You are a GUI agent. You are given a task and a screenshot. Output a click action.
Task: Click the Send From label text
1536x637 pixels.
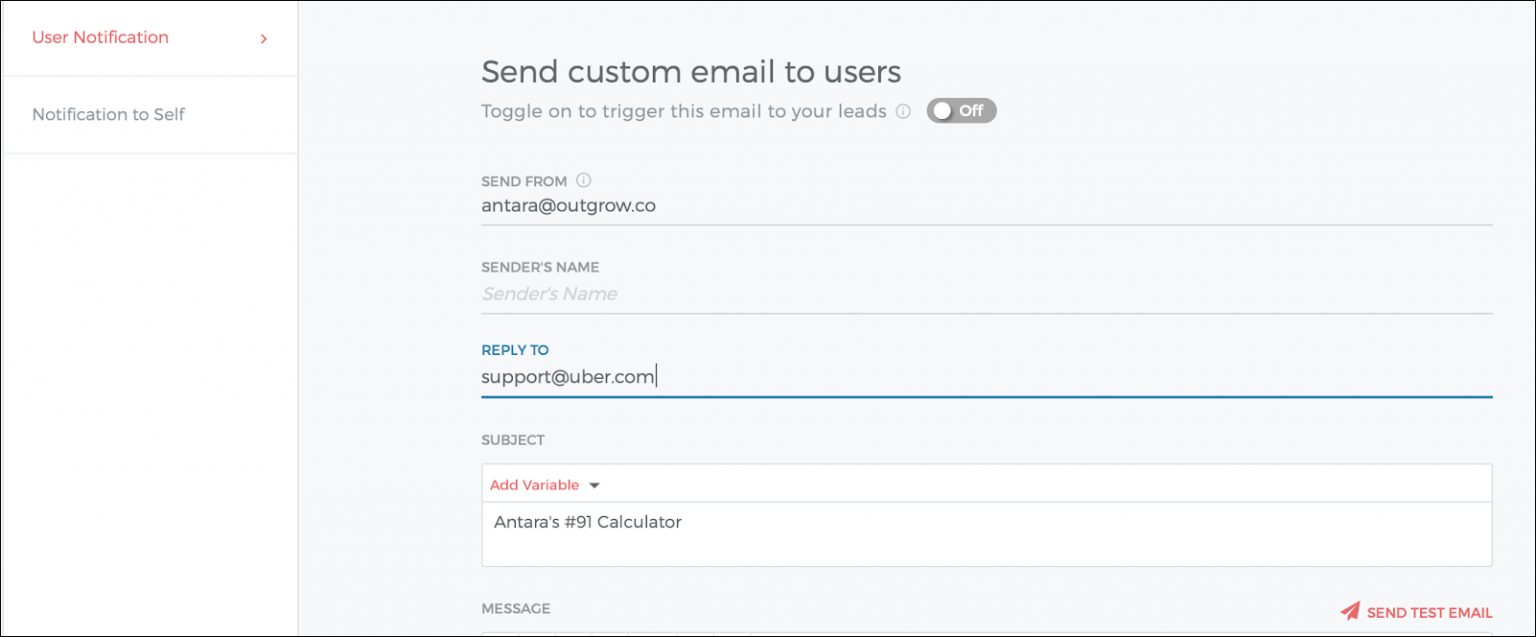point(524,181)
